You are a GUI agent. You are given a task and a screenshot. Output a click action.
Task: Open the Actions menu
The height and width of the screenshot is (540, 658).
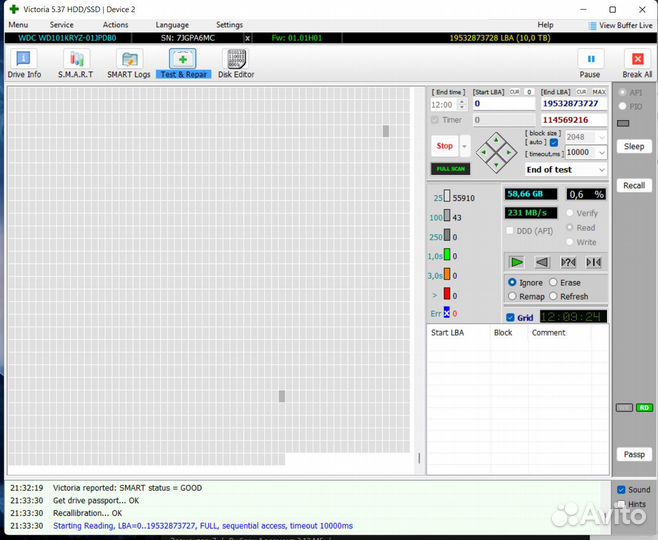coord(115,25)
